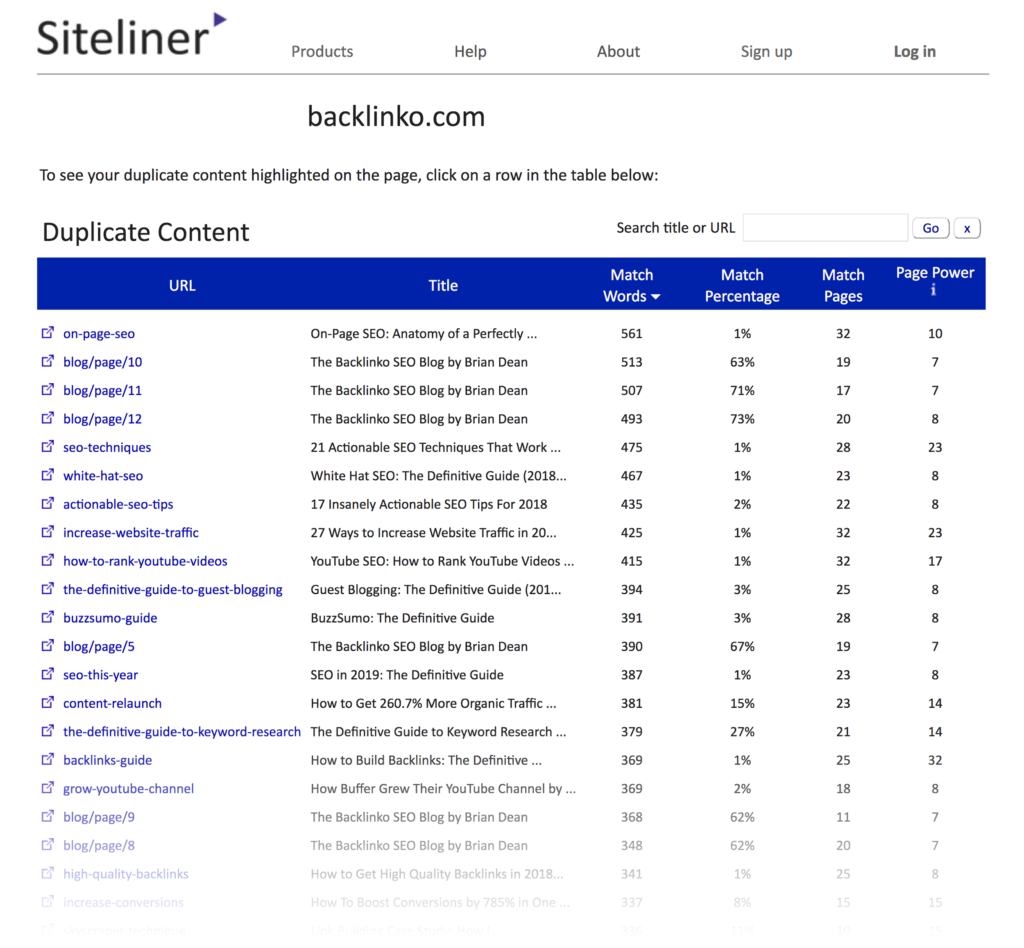Sort results by the Match Pages column header
The image size is (1024, 948).
click(x=843, y=285)
